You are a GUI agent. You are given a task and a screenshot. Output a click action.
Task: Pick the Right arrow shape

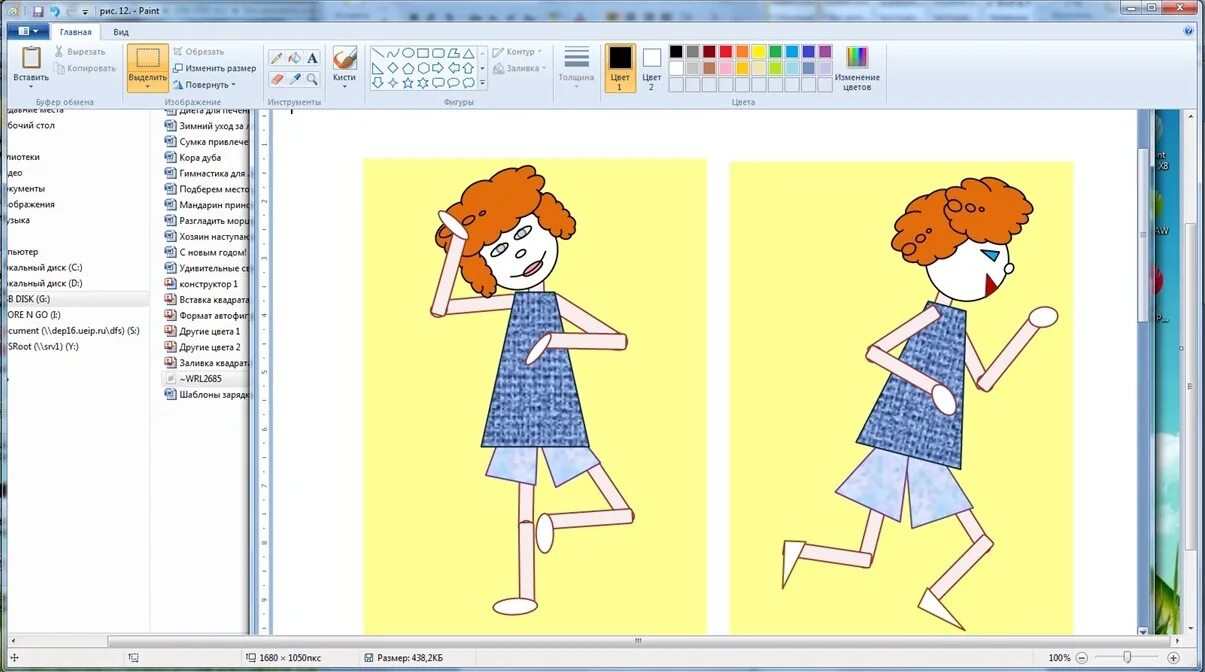point(438,68)
